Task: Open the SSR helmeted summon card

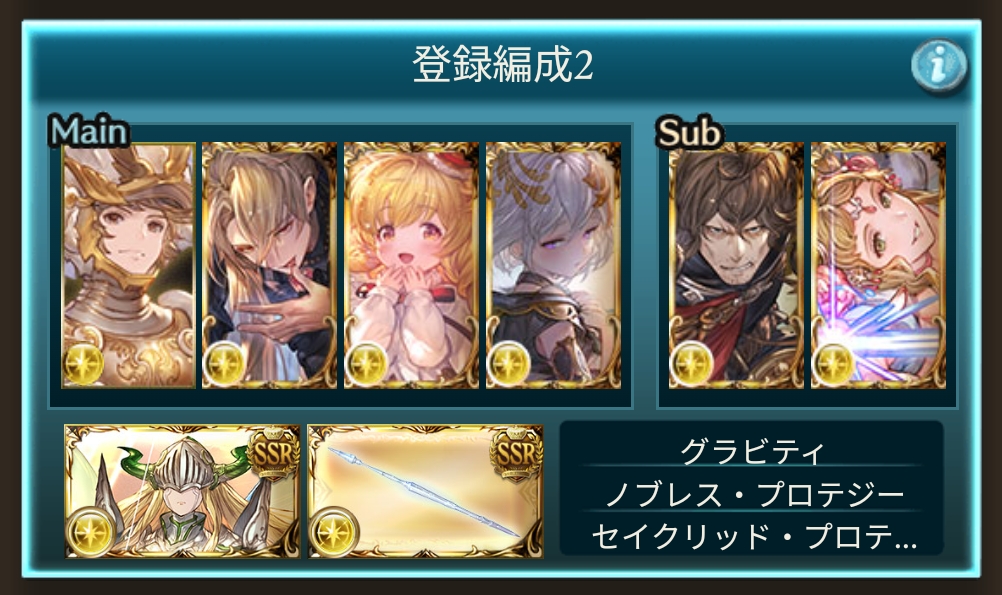Action: [182, 491]
